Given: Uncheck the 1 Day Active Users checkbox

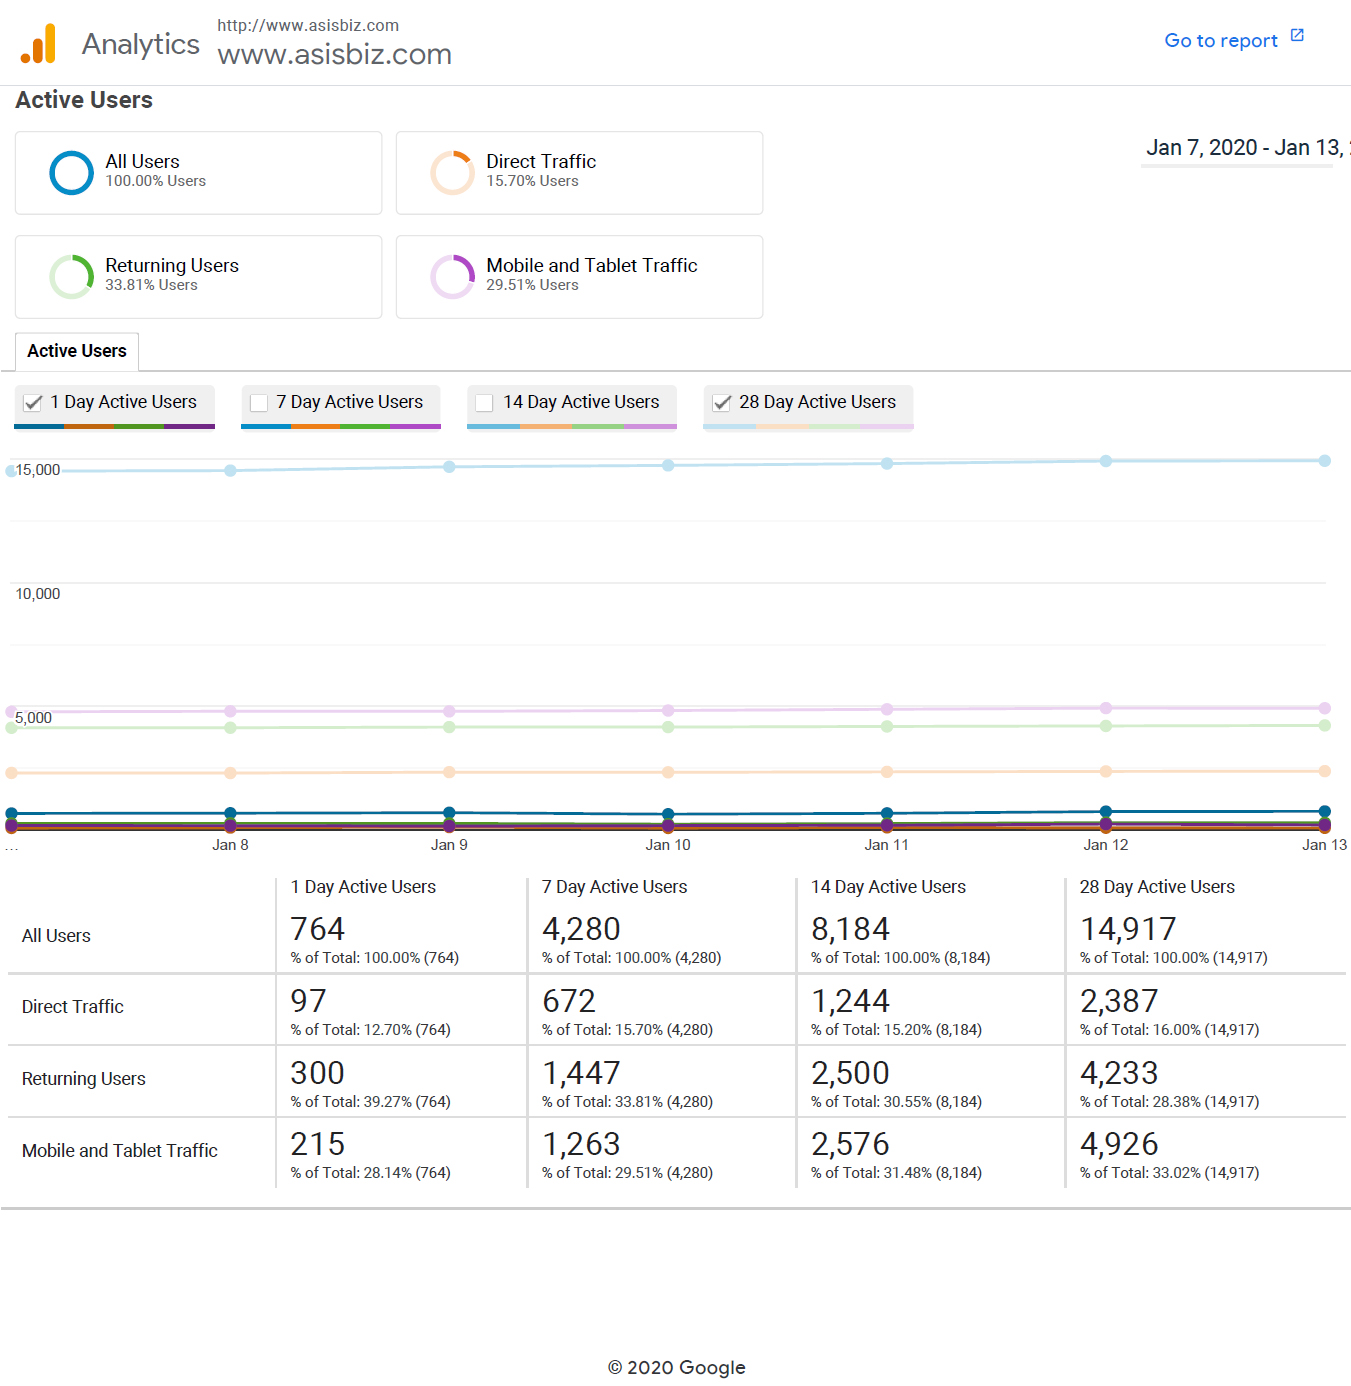Looking at the screenshot, I should (x=33, y=402).
